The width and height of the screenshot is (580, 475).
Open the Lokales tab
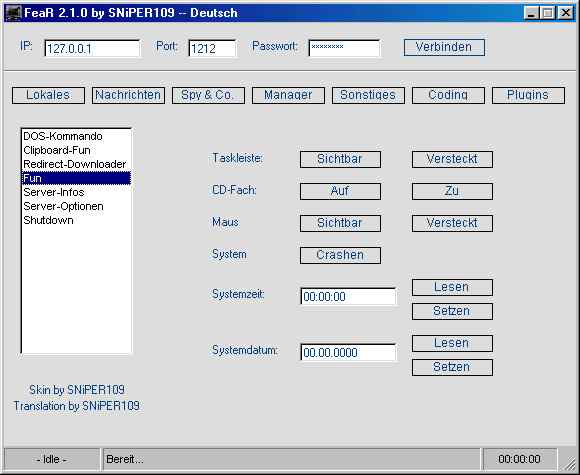[48, 95]
